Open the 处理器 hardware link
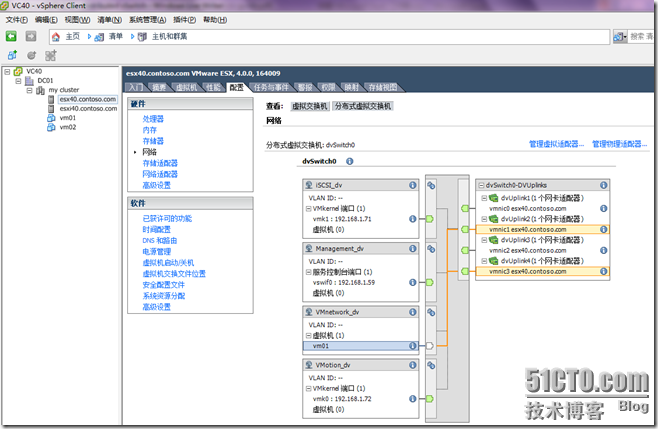The image size is (658, 429). click(153, 119)
